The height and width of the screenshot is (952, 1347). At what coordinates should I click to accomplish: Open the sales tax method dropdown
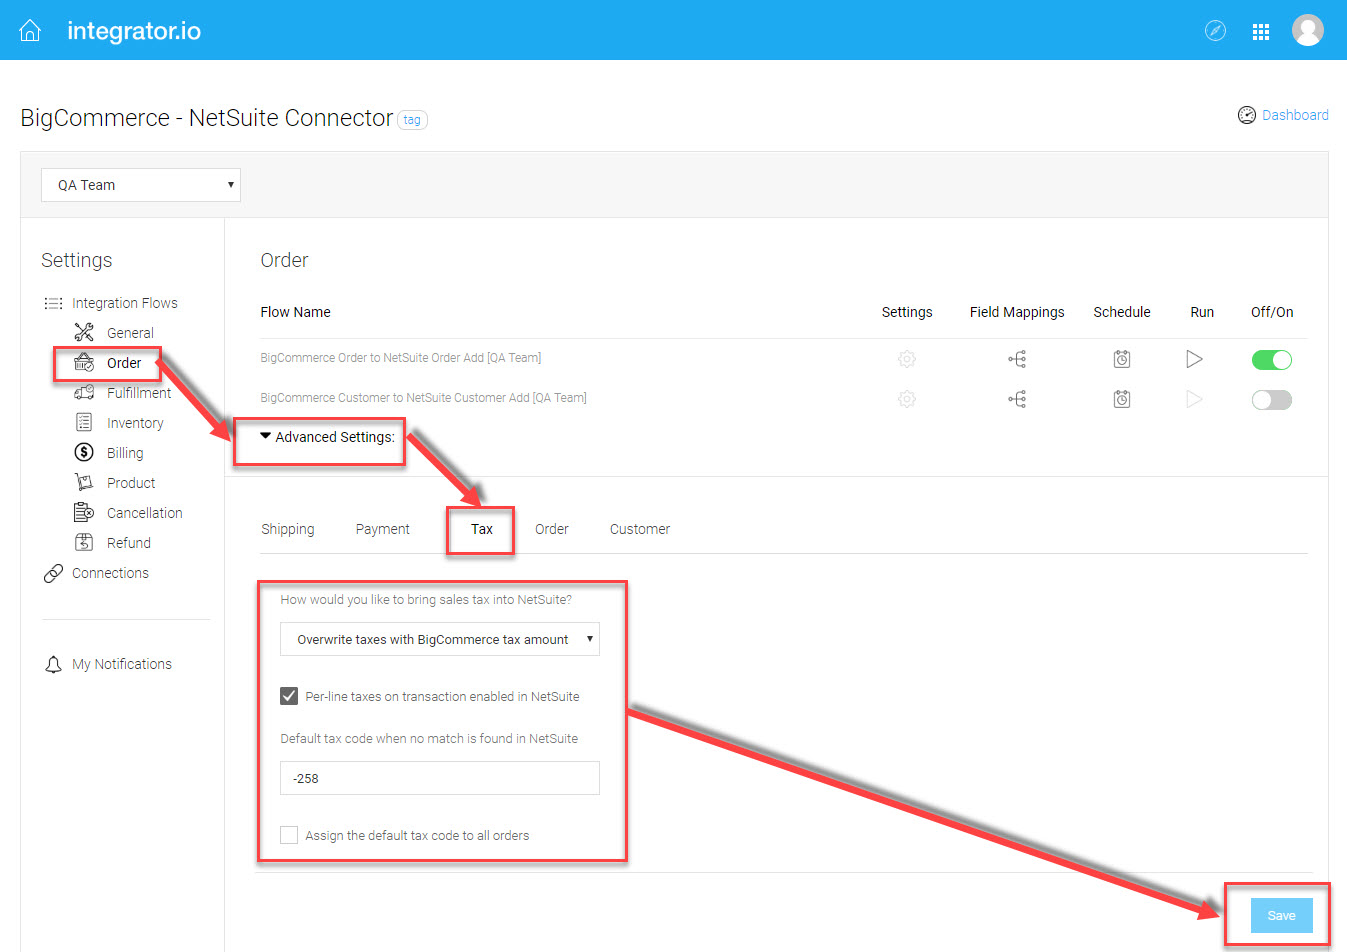[440, 639]
